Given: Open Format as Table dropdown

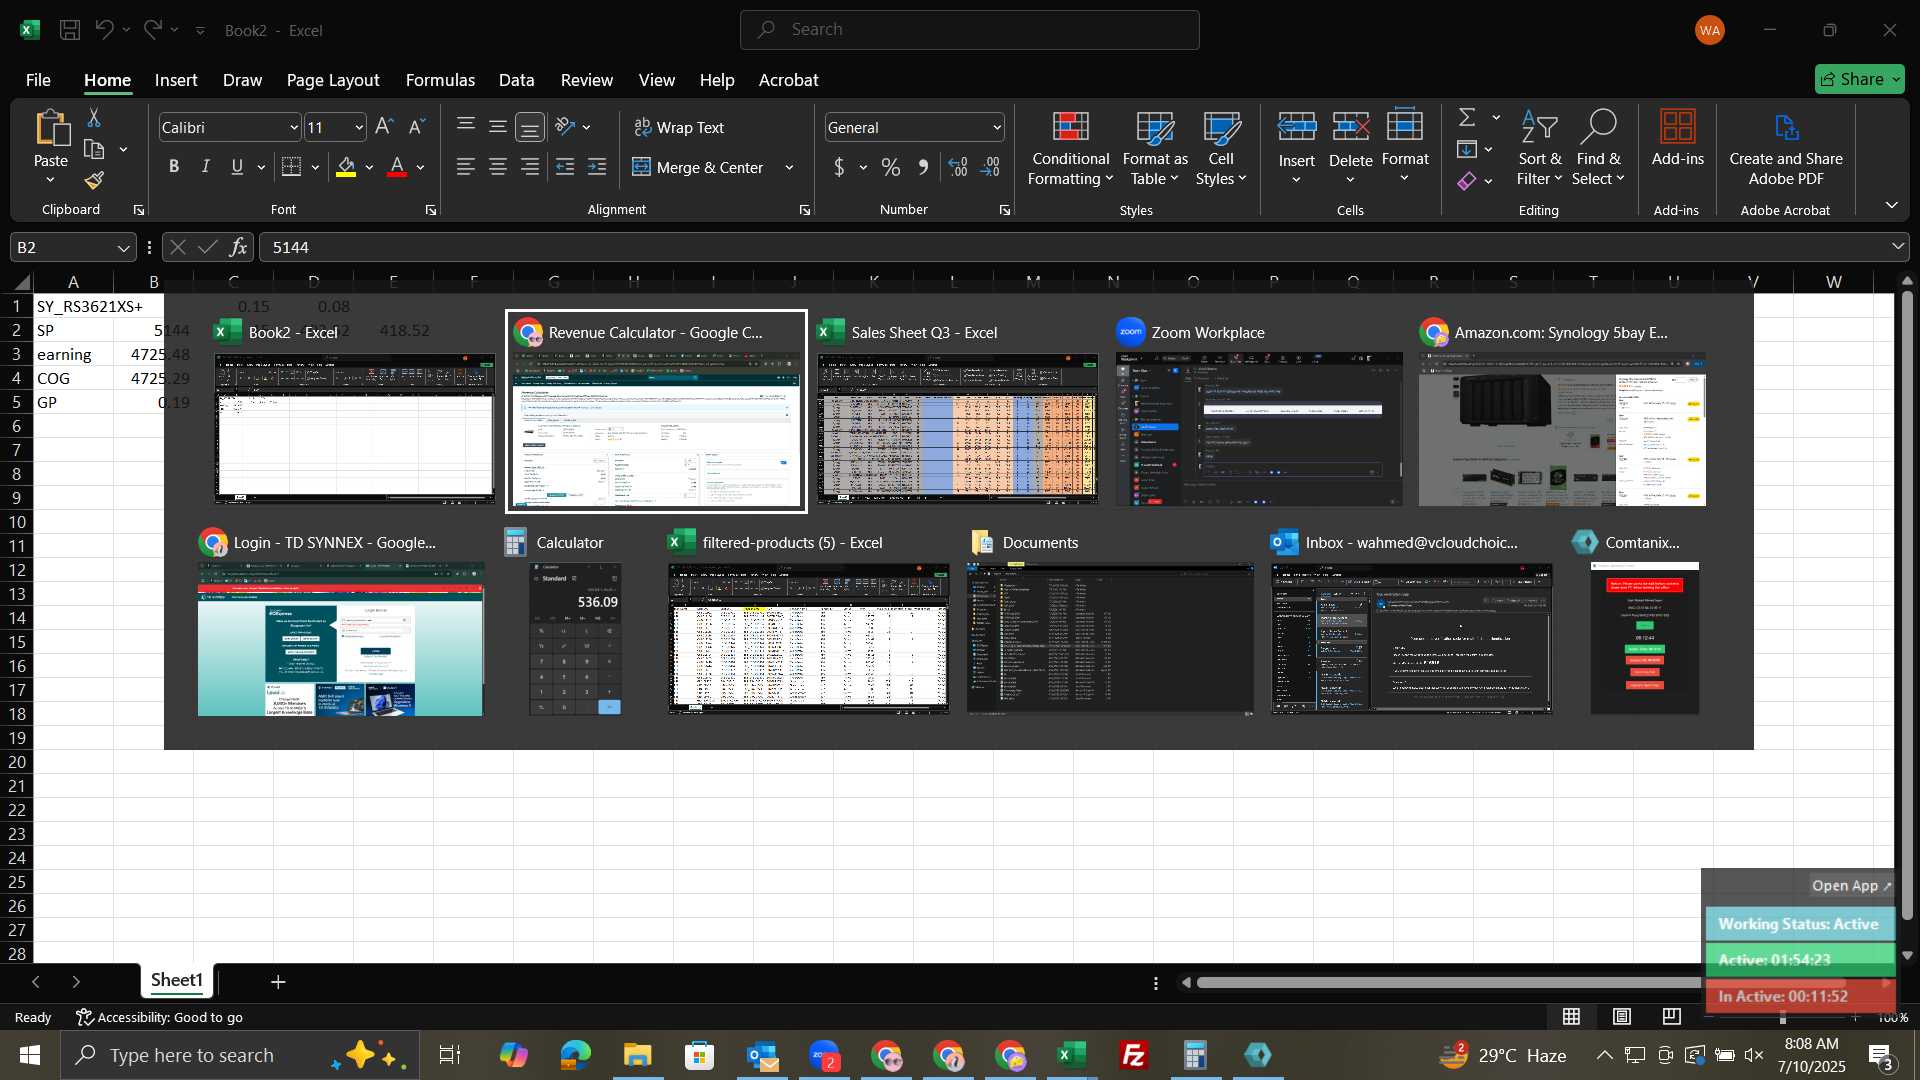Looking at the screenshot, I should point(1154,148).
